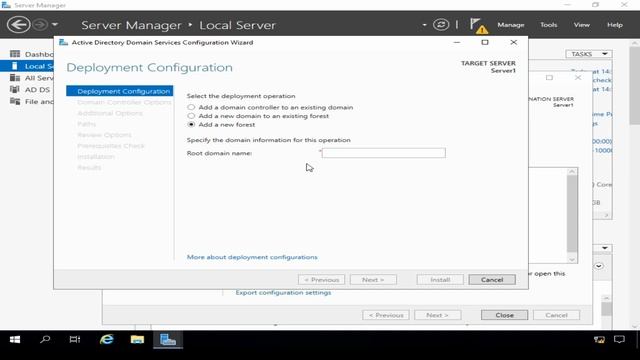
Task: Click the AD DS wizard Next button
Action: click(373, 280)
